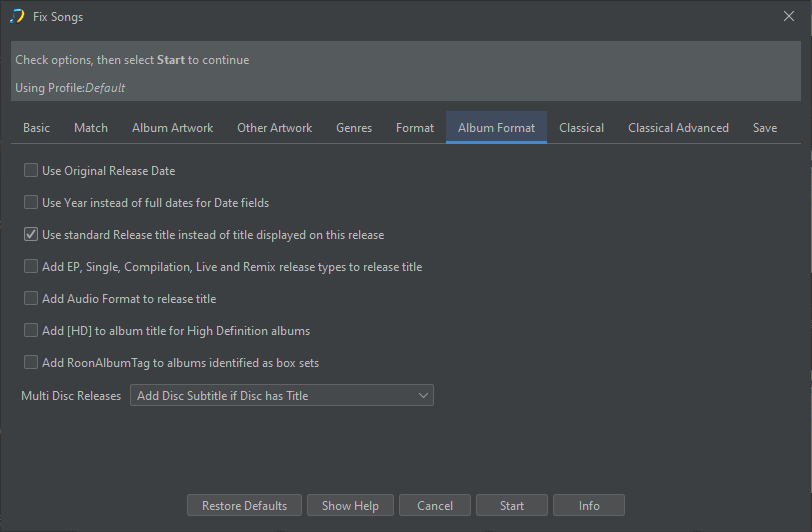The image size is (812, 532).
Task: Toggle Use Year instead of full dates
Action: click(31, 203)
